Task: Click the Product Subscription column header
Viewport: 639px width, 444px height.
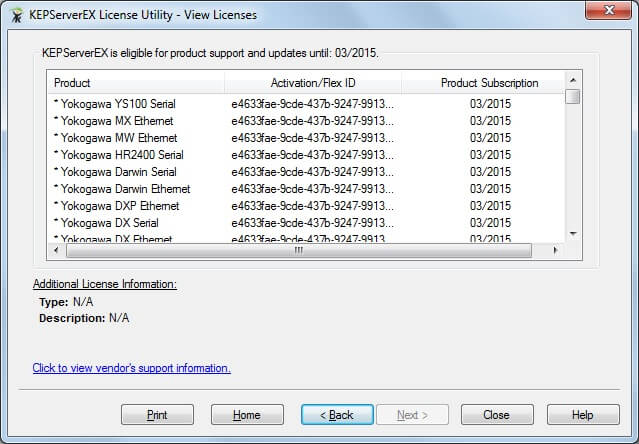Action: pos(489,83)
